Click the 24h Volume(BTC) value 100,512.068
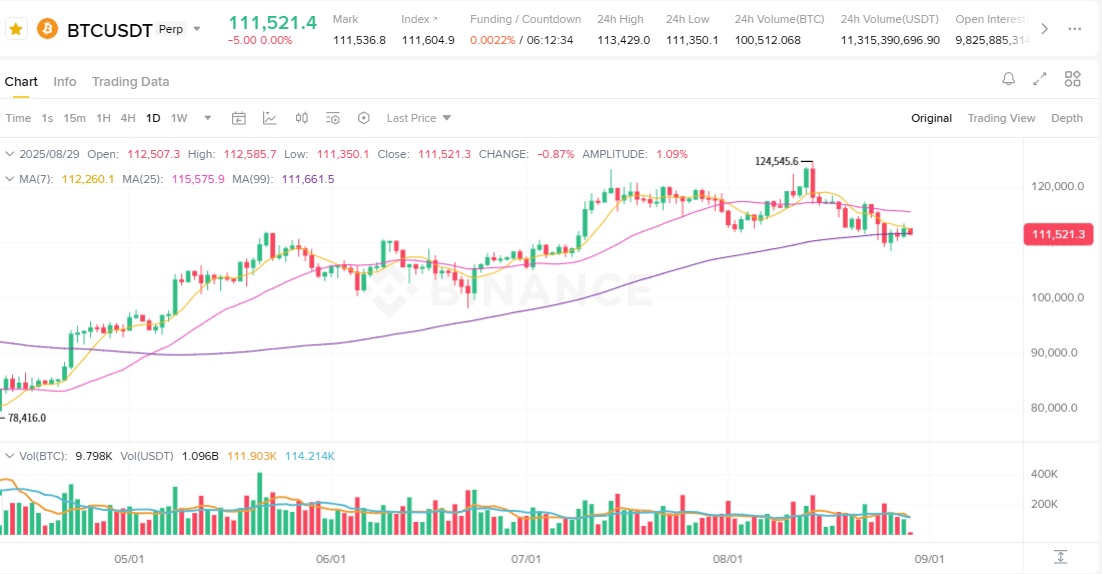The width and height of the screenshot is (1102, 574). (767, 40)
